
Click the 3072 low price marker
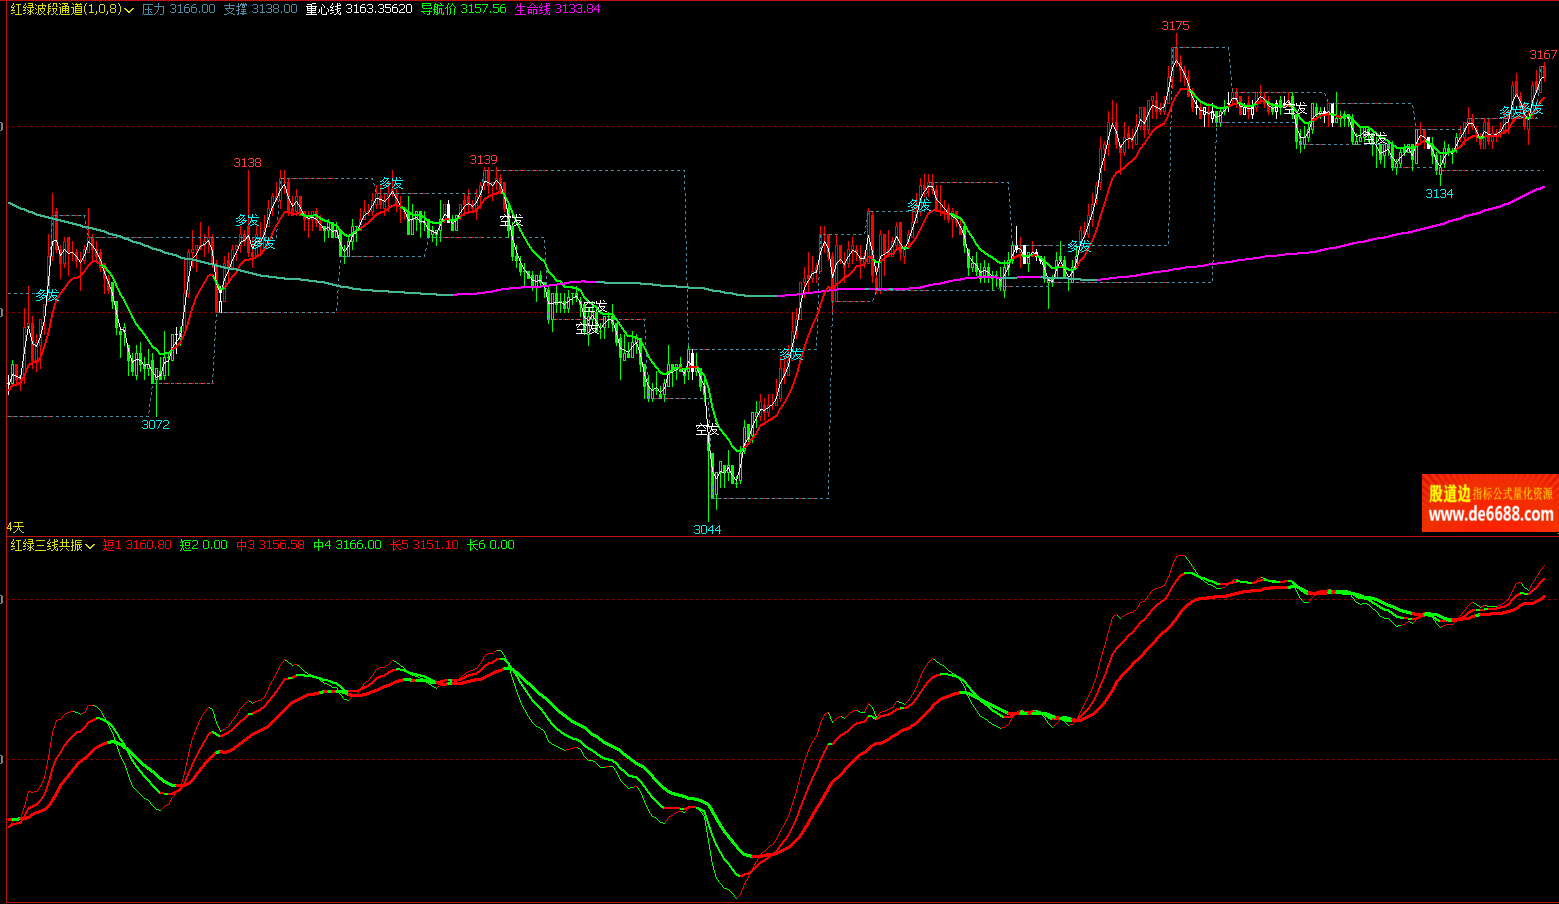click(155, 425)
